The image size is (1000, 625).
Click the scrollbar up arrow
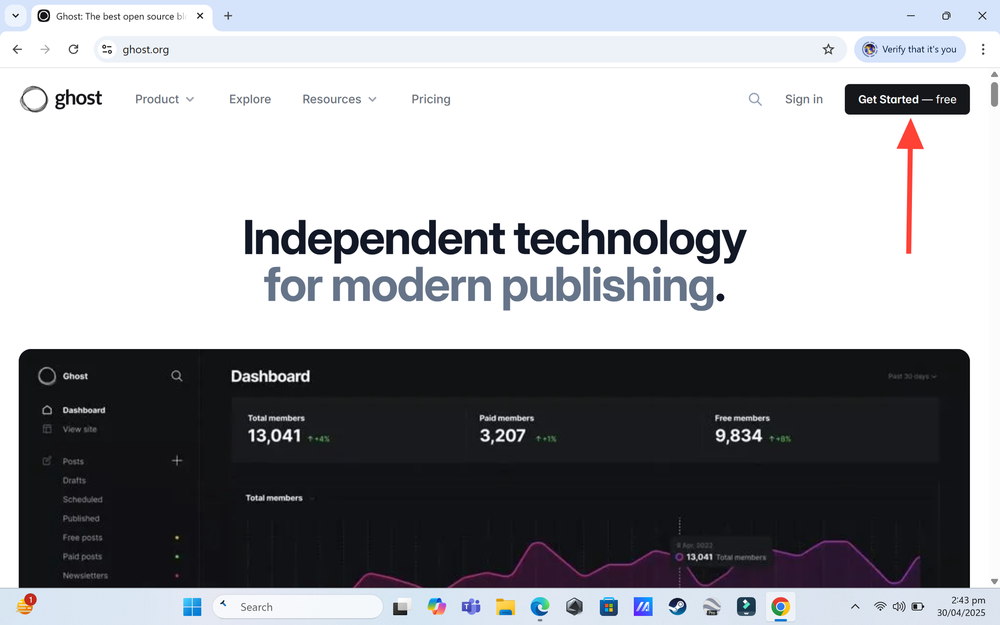coord(994,74)
